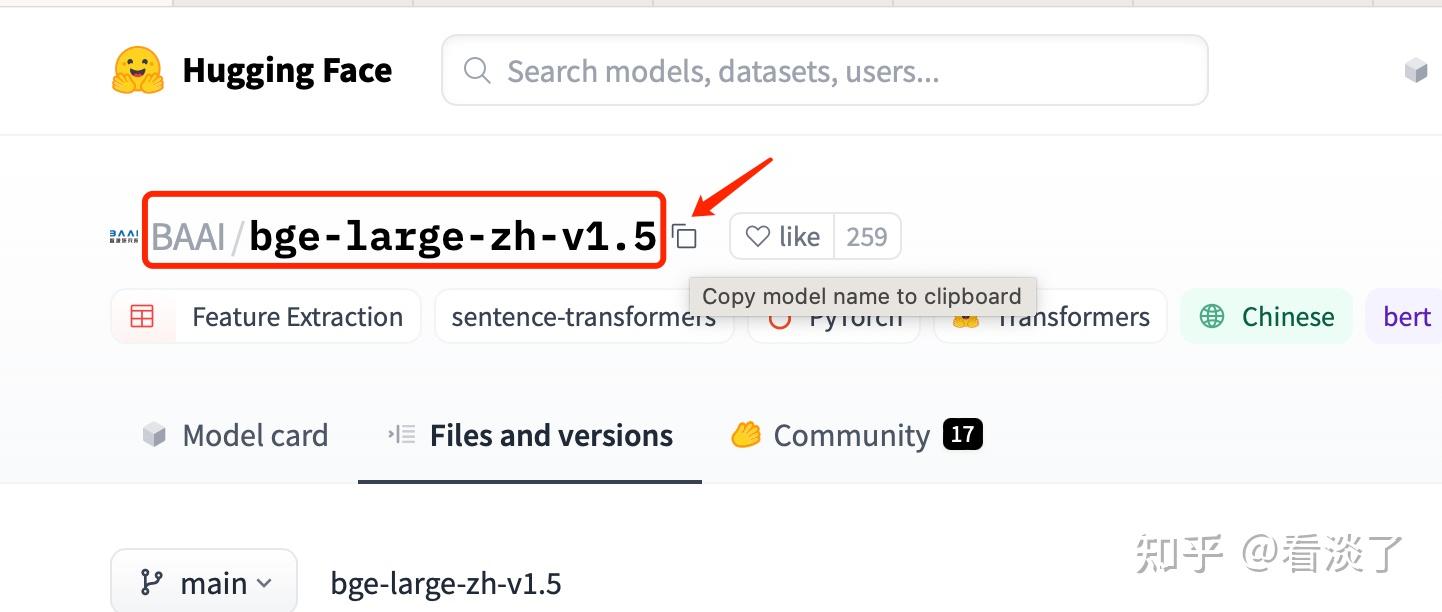This screenshot has height=612, width=1442.
Task: Click the magnifier icon in search bar
Action: click(477, 71)
